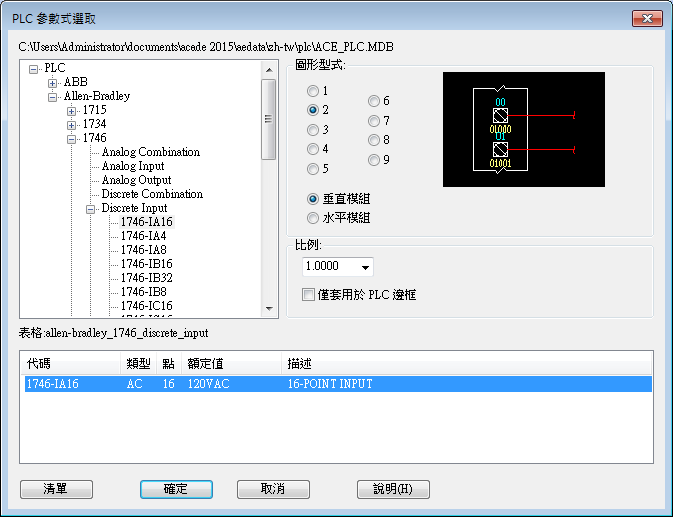
Task: Select graphics style radio button 7
Action: pyautogui.click(x=374, y=121)
